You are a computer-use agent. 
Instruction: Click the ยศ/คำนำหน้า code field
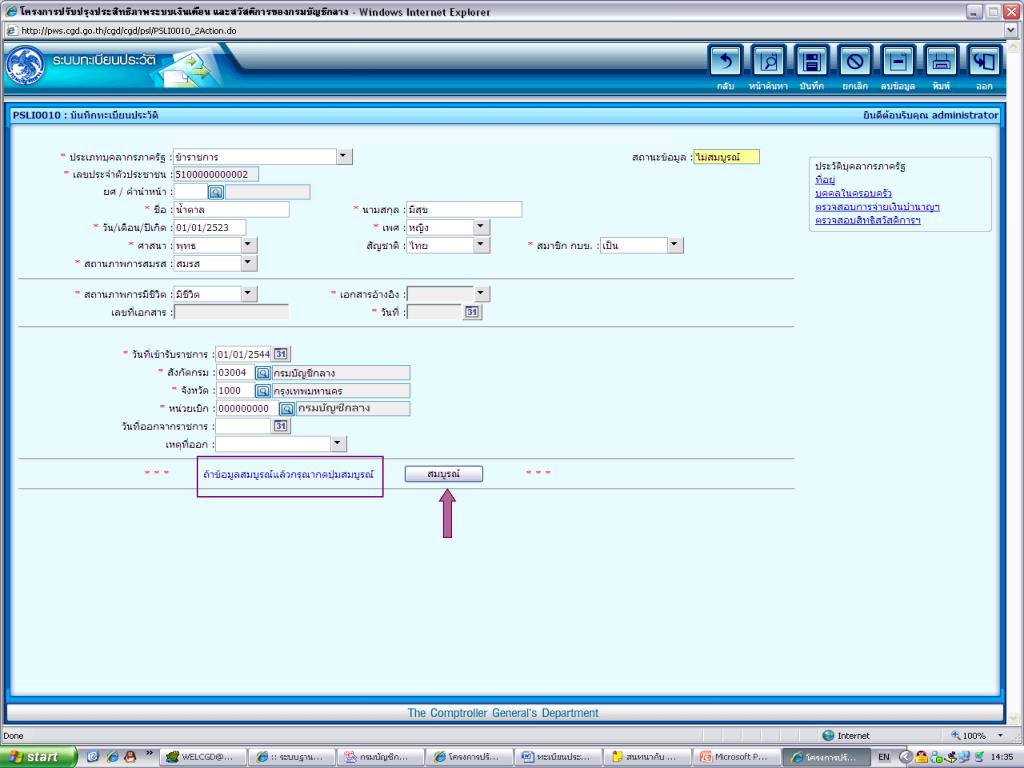tap(191, 192)
